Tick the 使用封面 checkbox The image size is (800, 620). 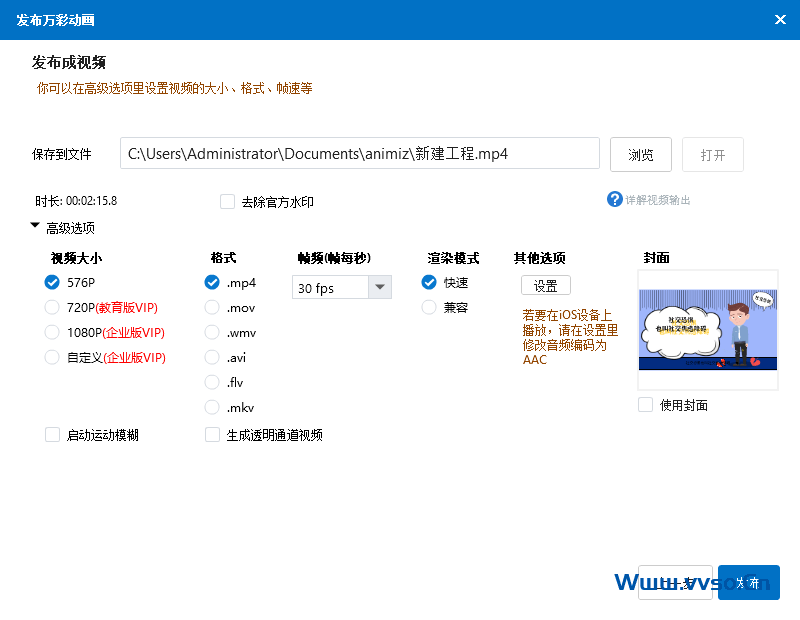click(646, 405)
